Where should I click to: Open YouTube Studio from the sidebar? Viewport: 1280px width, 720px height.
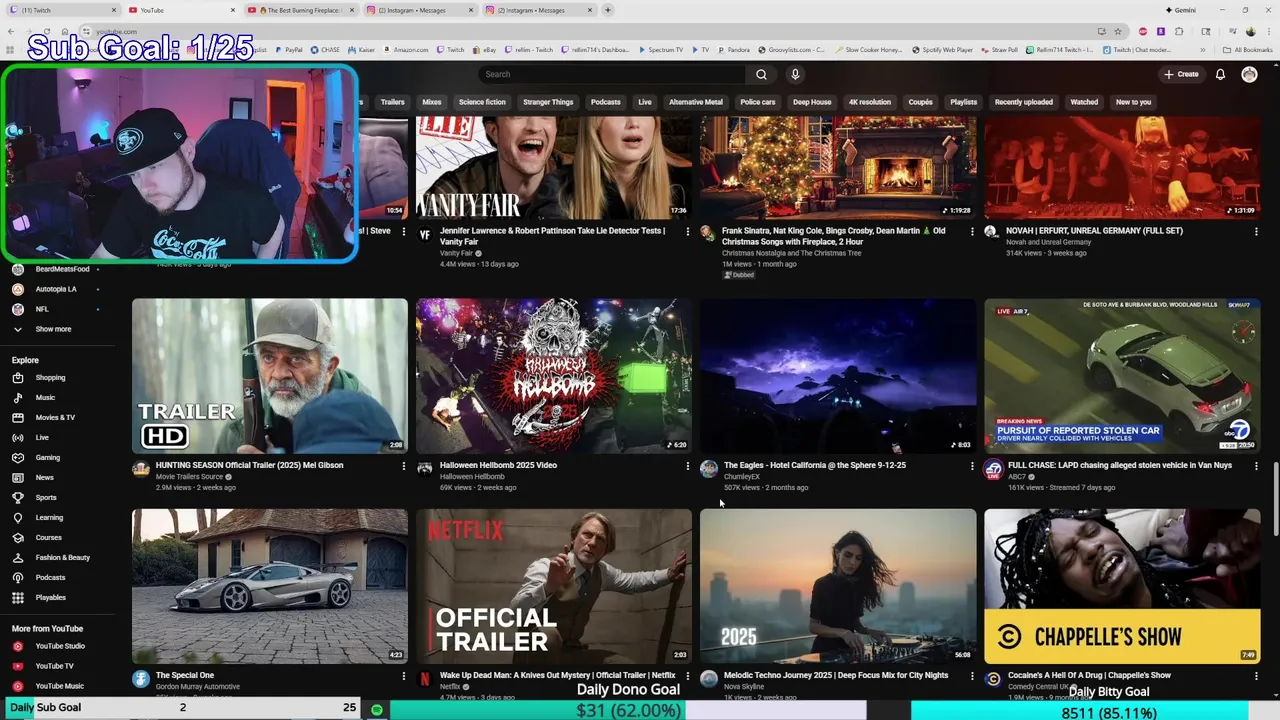tap(60, 646)
